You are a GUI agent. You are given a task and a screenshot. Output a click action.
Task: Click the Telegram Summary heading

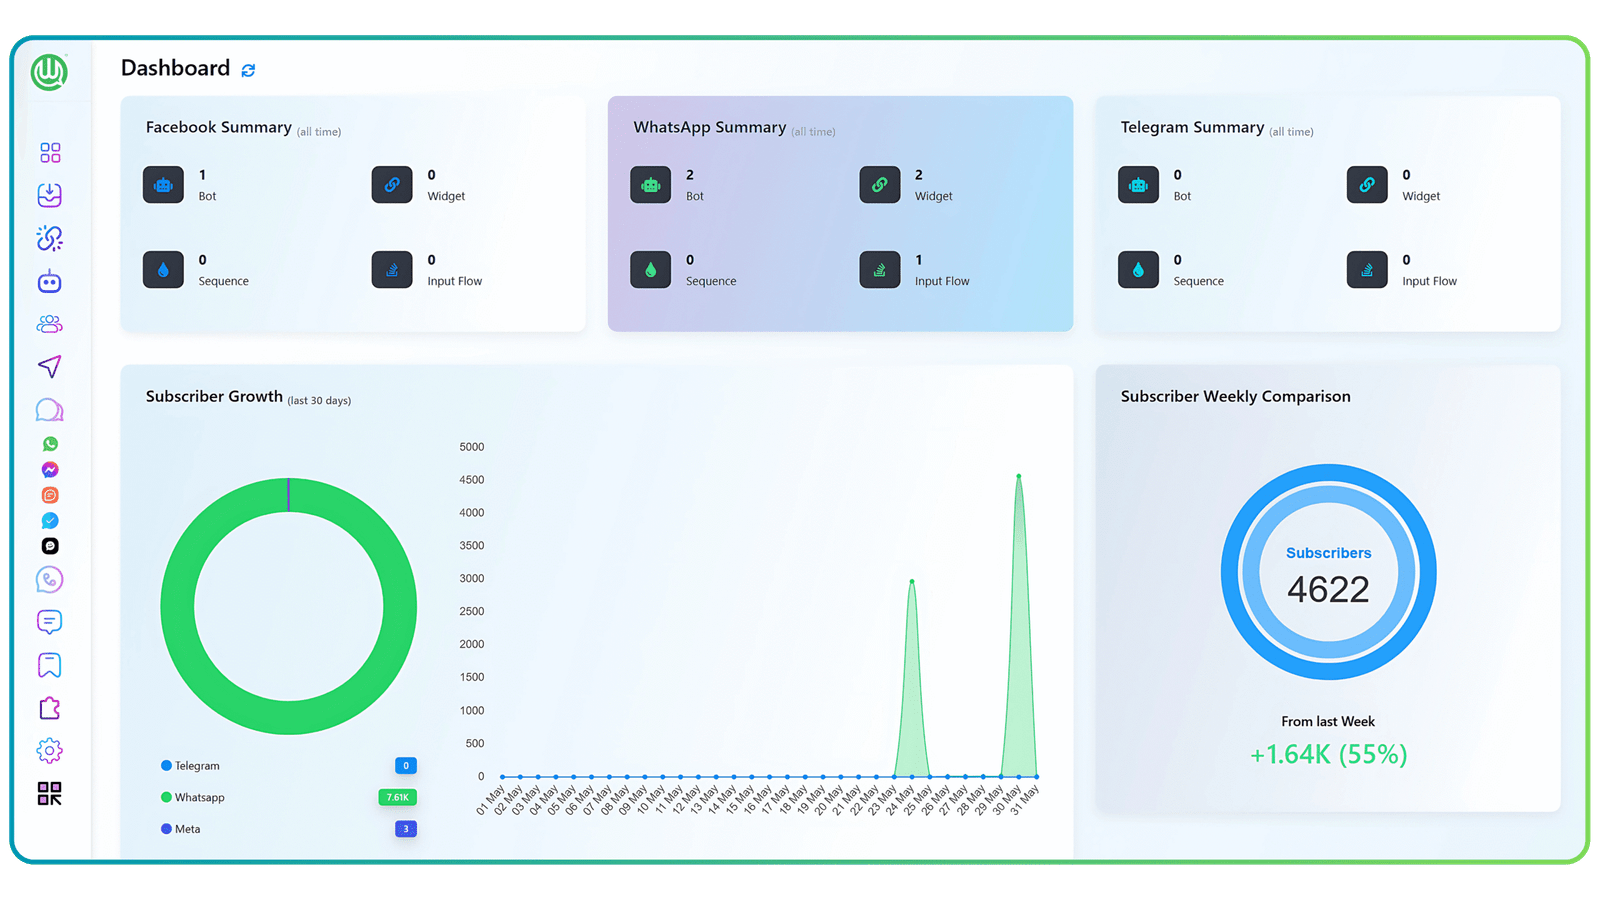(1193, 128)
